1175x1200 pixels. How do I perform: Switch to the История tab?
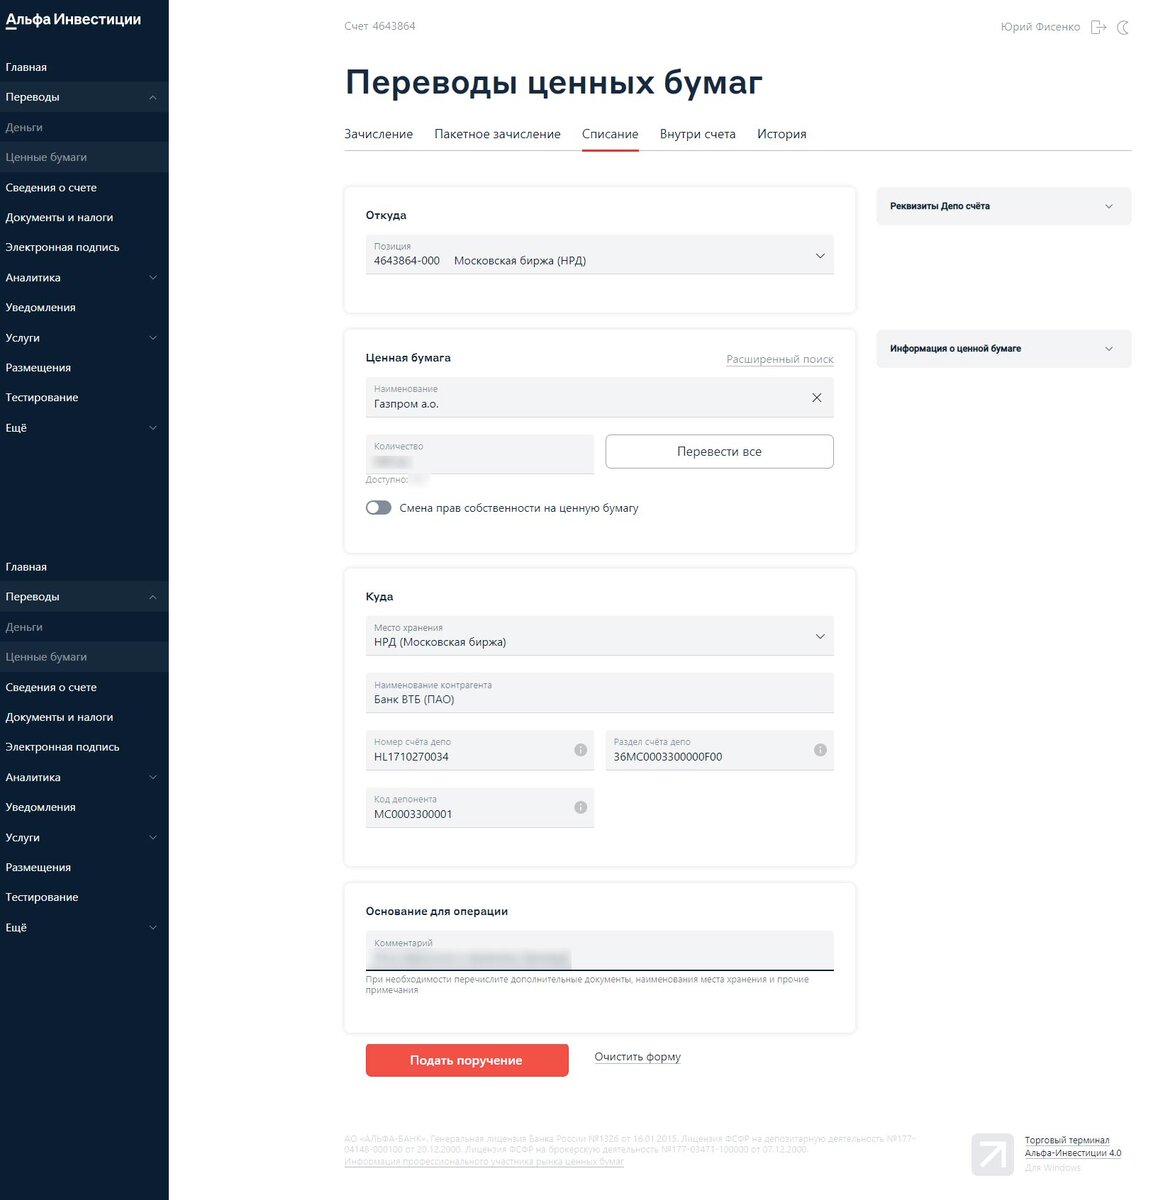(781, 133)
